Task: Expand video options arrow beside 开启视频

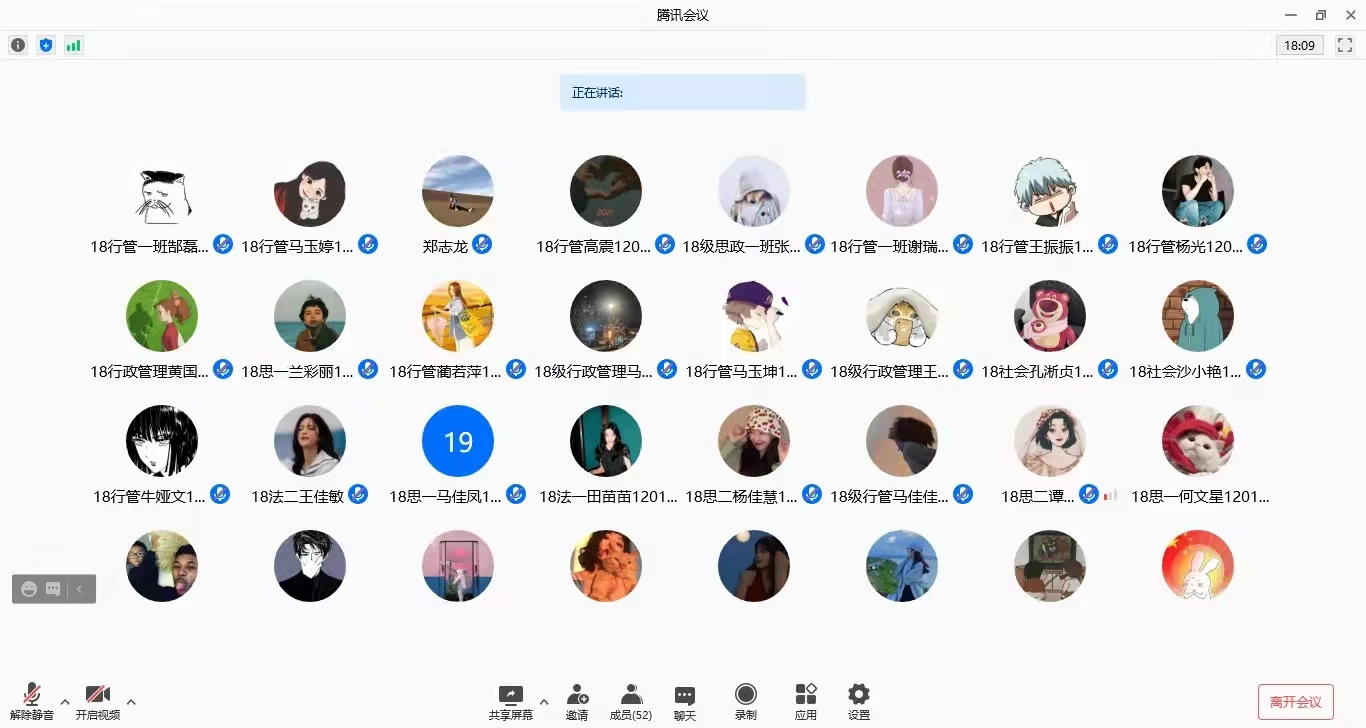Action: [131, 701]
